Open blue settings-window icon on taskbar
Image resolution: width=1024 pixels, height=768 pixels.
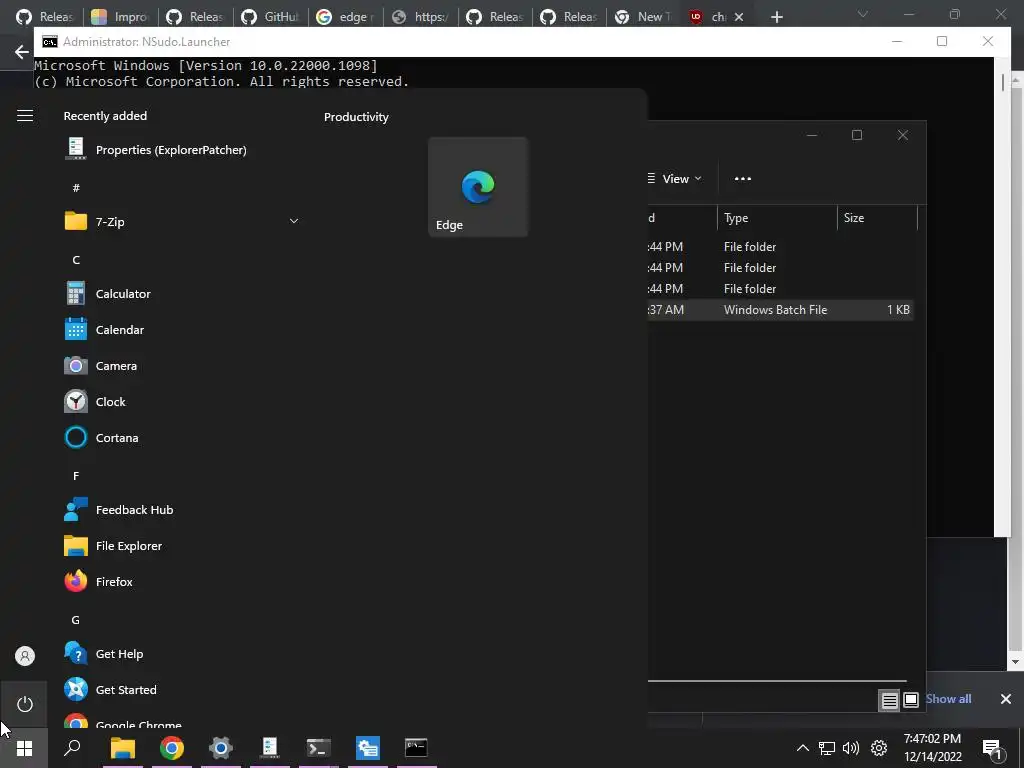tap(368, 748)
